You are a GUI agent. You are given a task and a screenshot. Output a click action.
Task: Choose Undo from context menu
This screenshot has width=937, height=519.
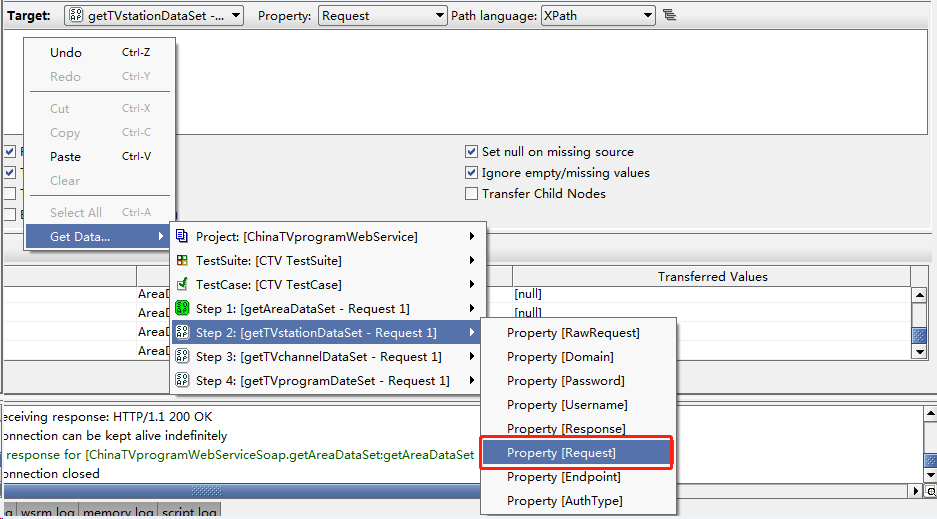100,53
